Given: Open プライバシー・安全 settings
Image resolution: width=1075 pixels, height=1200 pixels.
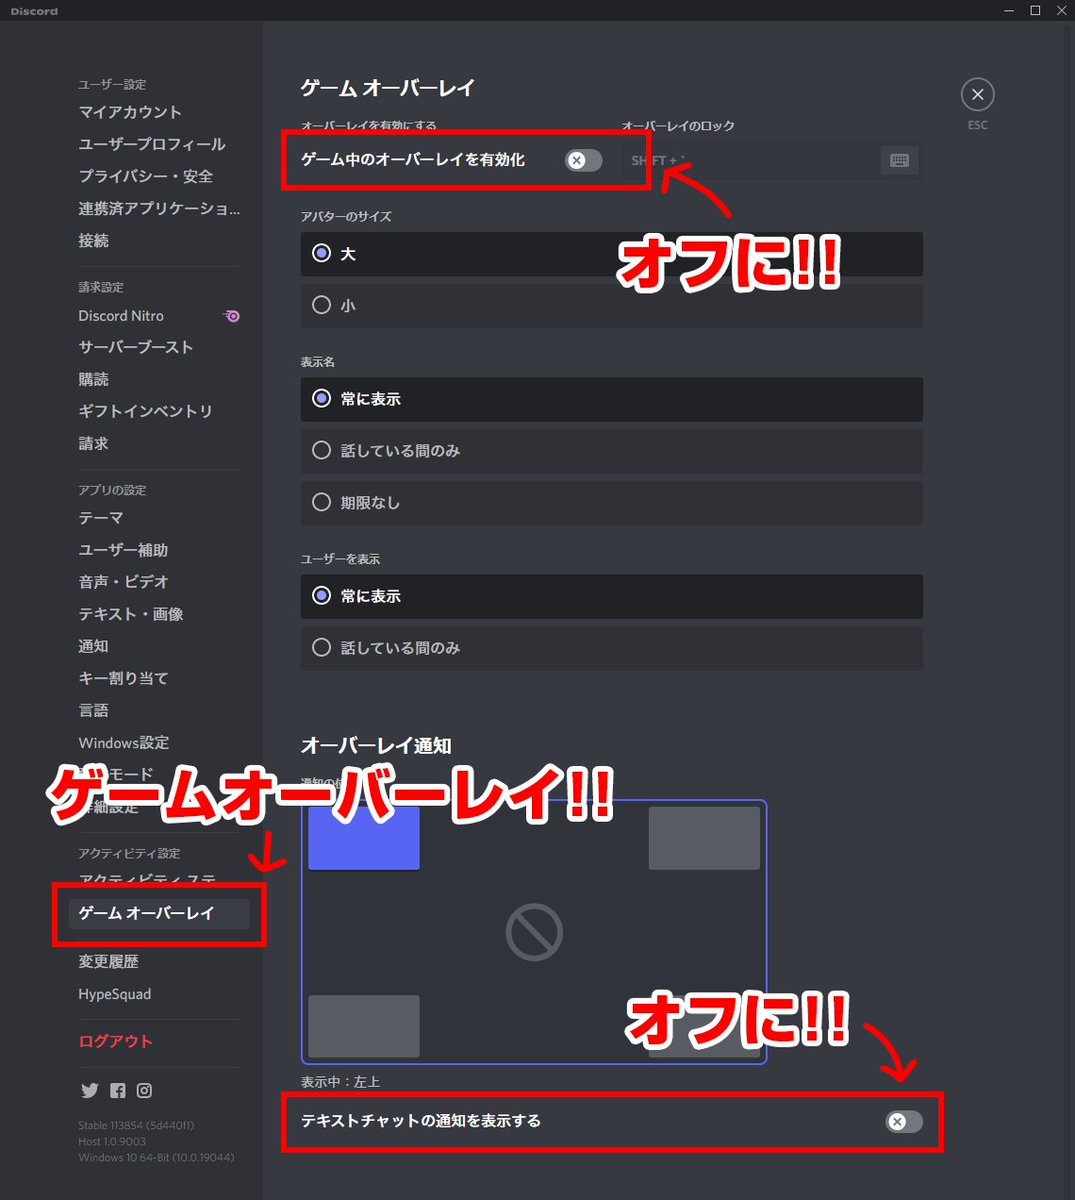Looking at the screenshot, I should click(x=146, y=176).
